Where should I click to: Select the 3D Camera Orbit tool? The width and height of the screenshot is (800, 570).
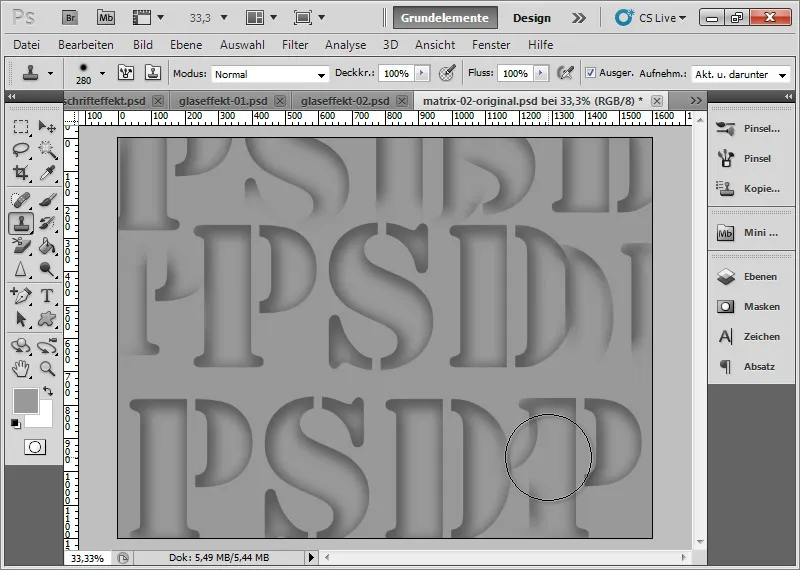point(47,345)
